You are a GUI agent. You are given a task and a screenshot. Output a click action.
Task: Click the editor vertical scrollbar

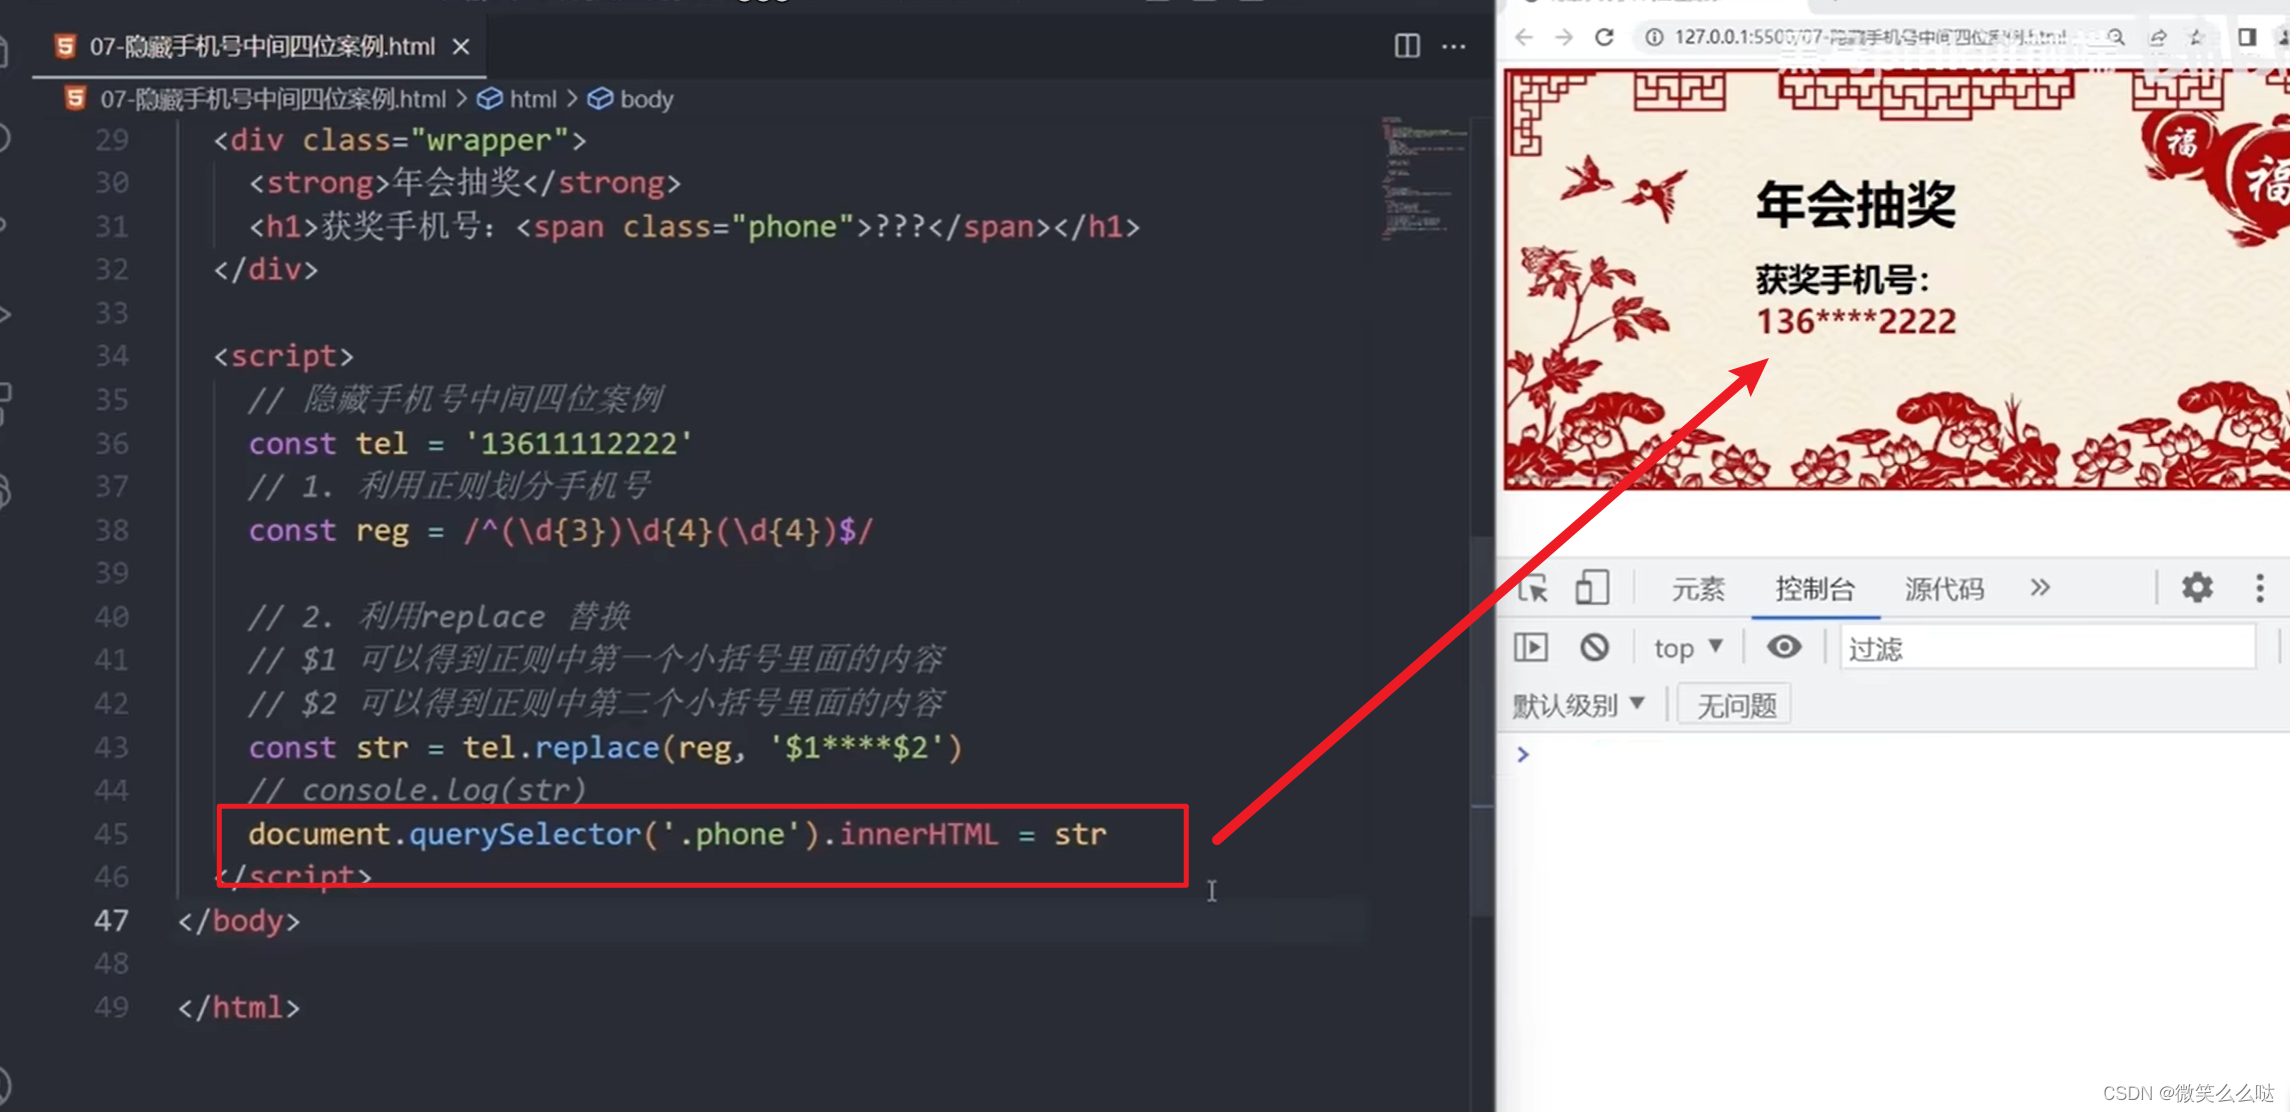[1482, 728]
